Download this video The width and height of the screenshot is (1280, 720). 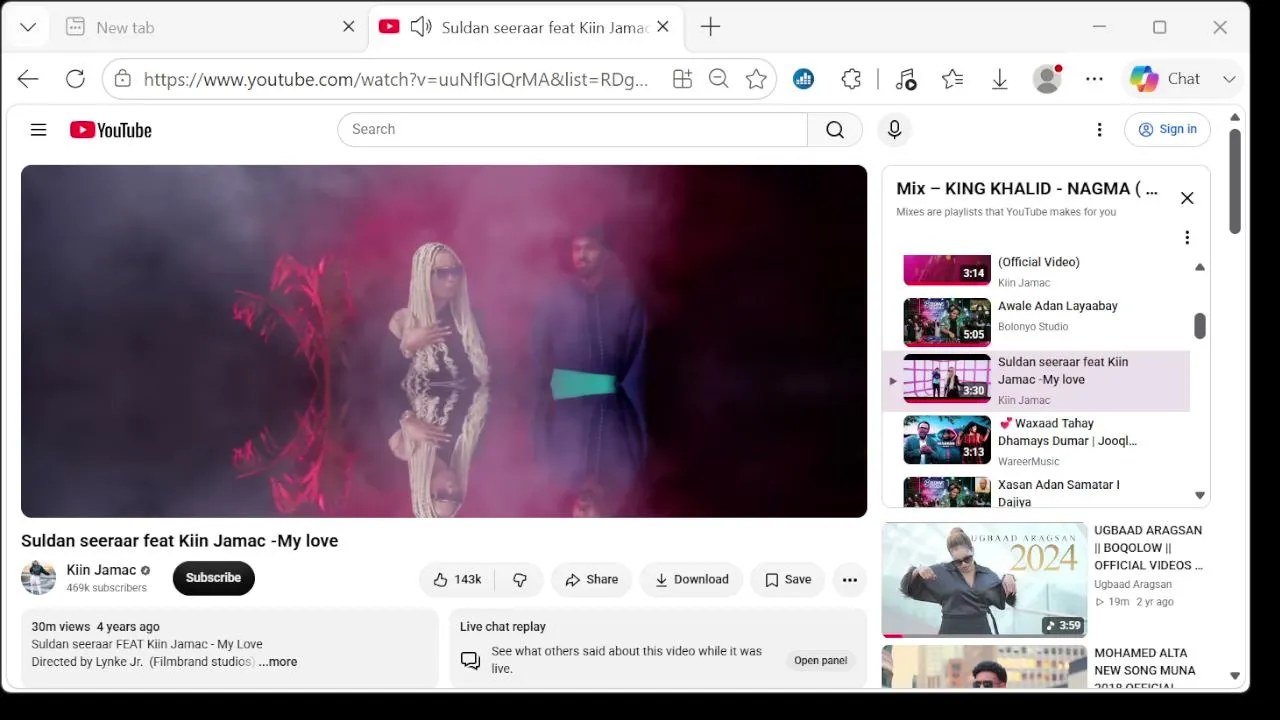click(x=691, y=579)
